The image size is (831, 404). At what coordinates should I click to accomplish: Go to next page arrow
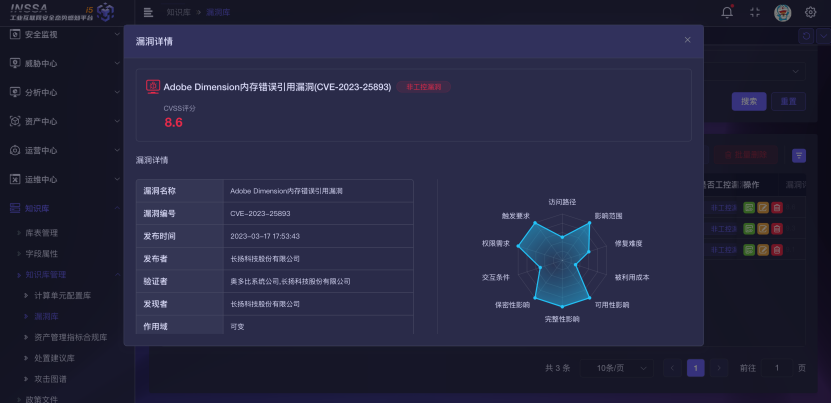[x=719, y=368]
